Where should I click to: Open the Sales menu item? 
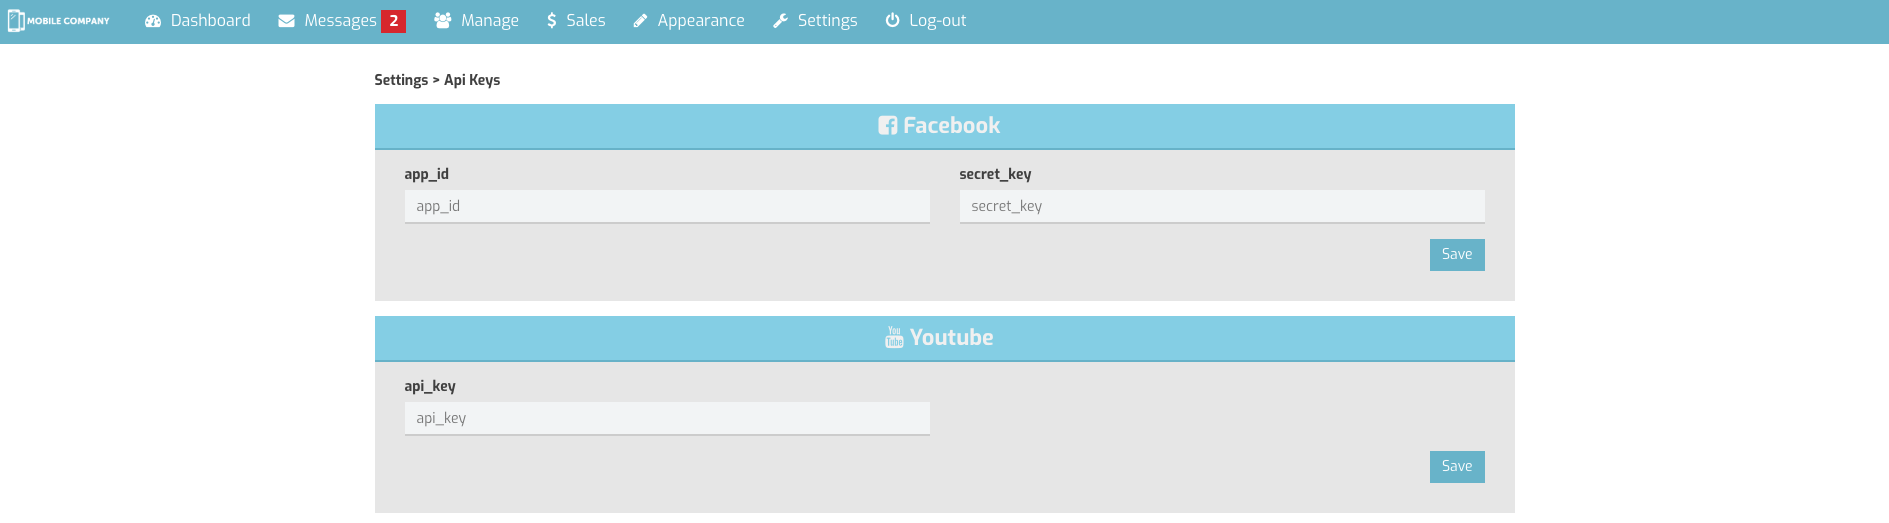[x=585, y=21]
